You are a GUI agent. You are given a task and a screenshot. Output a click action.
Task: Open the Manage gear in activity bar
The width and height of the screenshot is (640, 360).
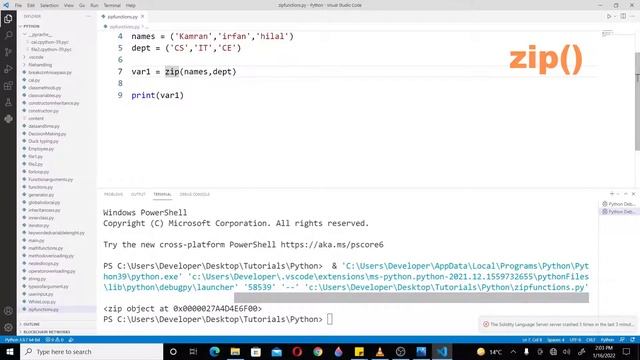(x=8, y=327)
